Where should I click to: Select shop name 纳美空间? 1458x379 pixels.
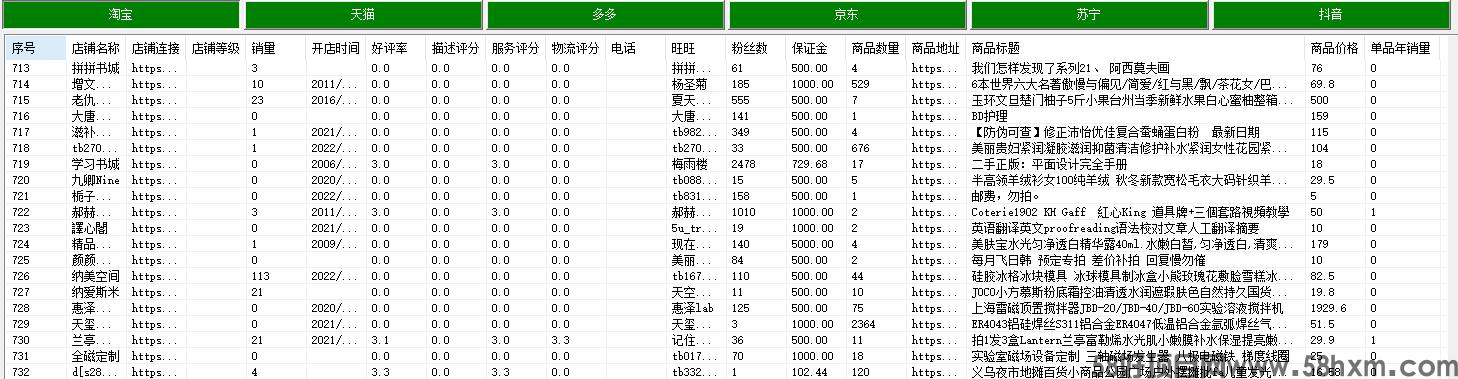pyautogui.click(x=96, y=276)
